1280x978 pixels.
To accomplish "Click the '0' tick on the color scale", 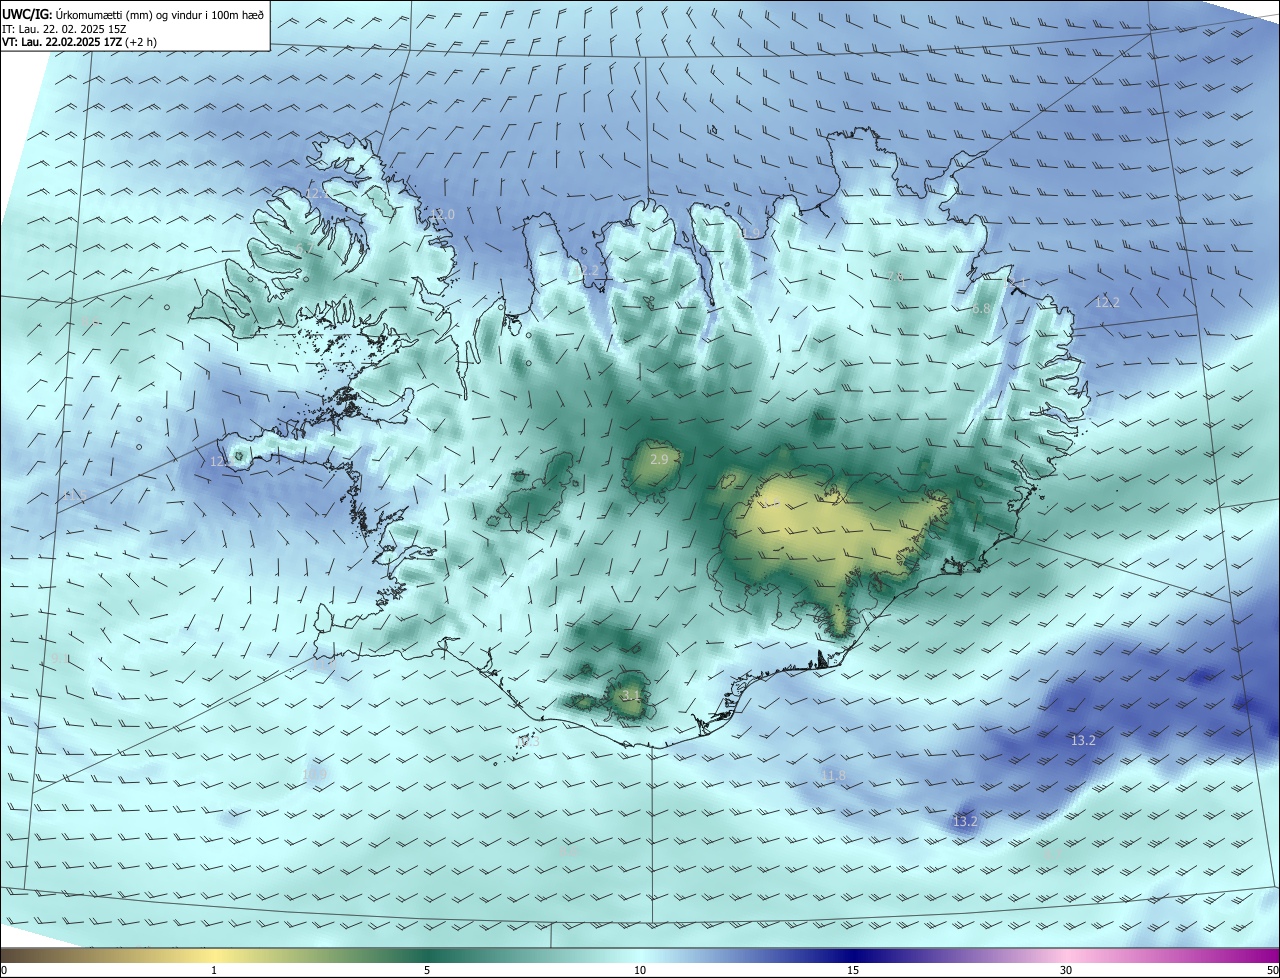I will click(x=3, y=970).
